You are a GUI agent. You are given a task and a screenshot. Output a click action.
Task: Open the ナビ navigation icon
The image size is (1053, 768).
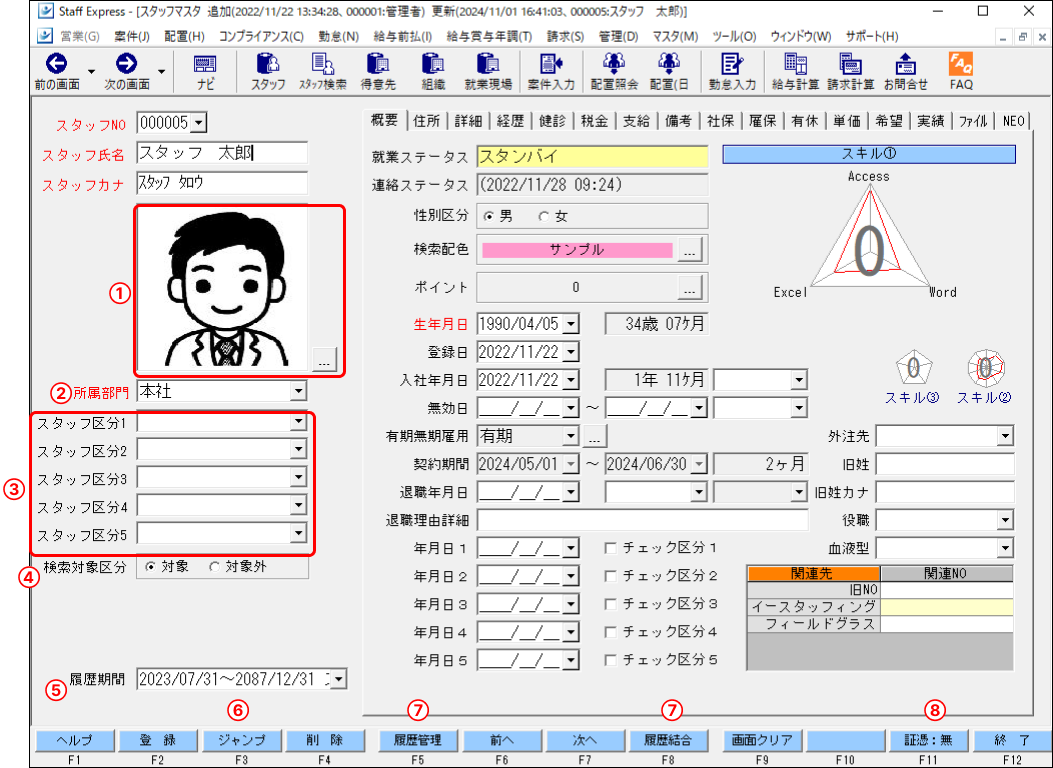pyautogui.click(x=205, y=64)
